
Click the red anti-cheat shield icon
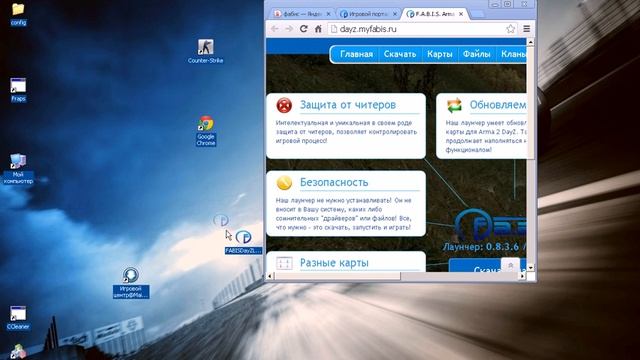pyautogui.click(x=284, y=105)
